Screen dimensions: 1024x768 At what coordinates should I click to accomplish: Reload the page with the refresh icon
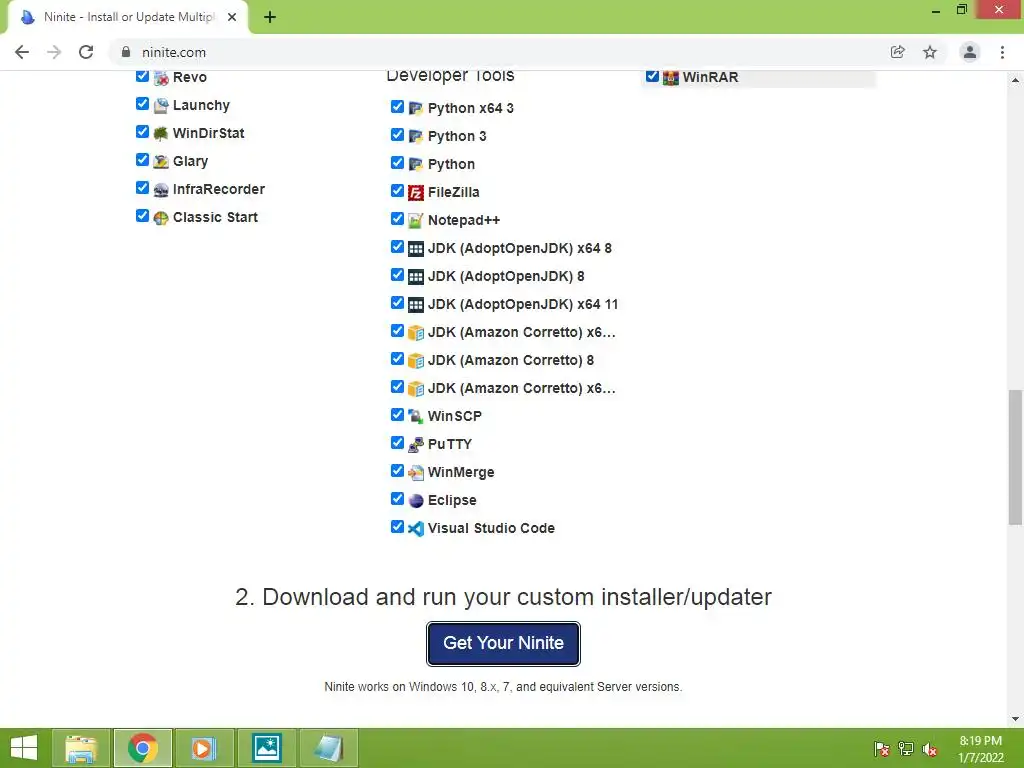click(x=86, y=52)
